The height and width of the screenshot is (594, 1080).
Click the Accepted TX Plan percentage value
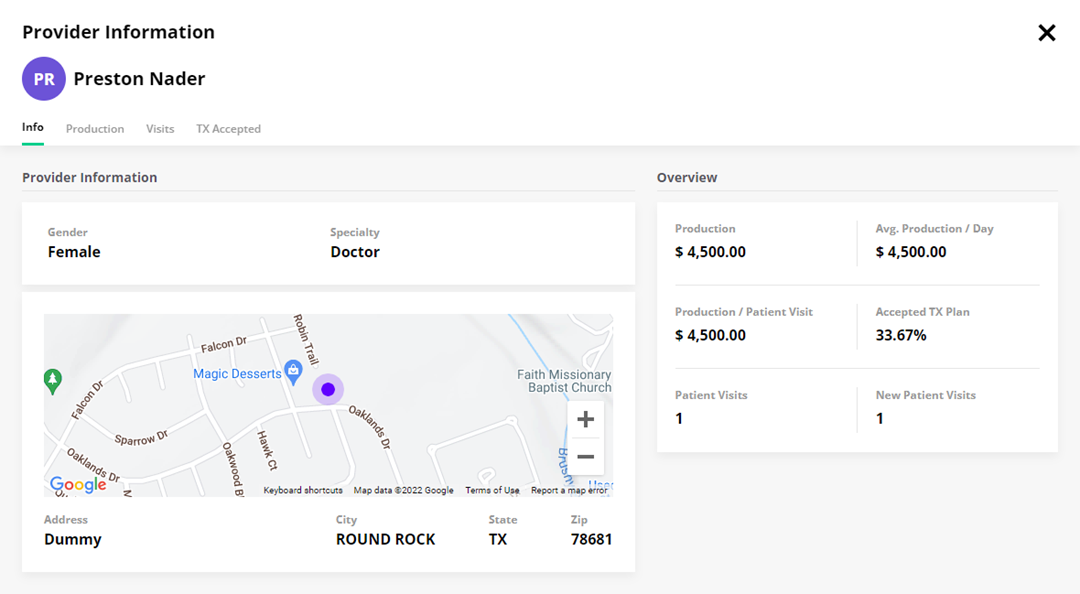coord(901,336)
